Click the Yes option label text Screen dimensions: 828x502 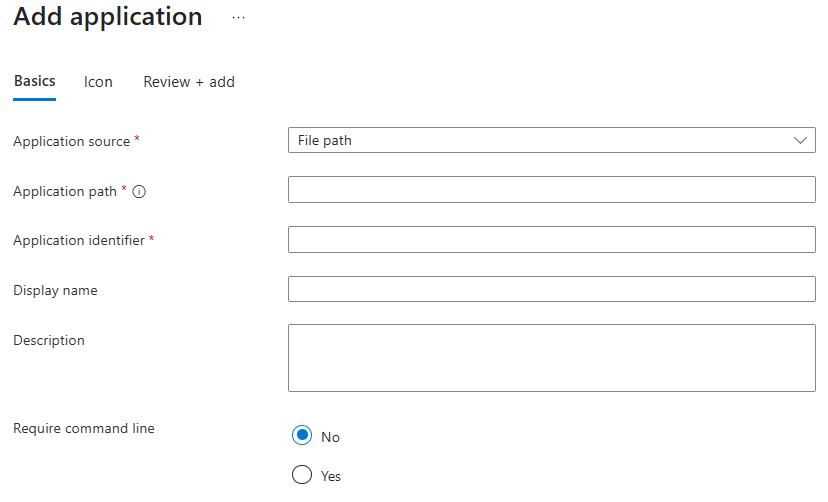coord(331,476)
